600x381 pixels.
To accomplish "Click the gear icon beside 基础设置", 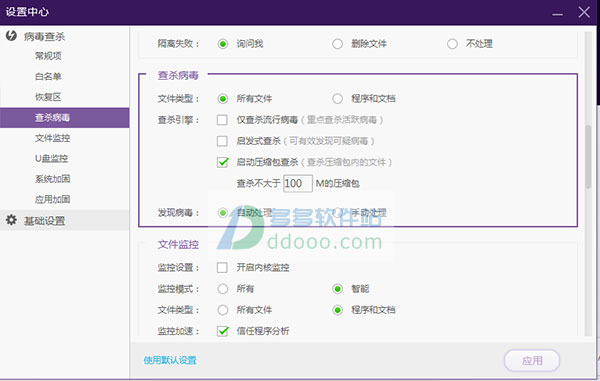I will pos(11,220).
